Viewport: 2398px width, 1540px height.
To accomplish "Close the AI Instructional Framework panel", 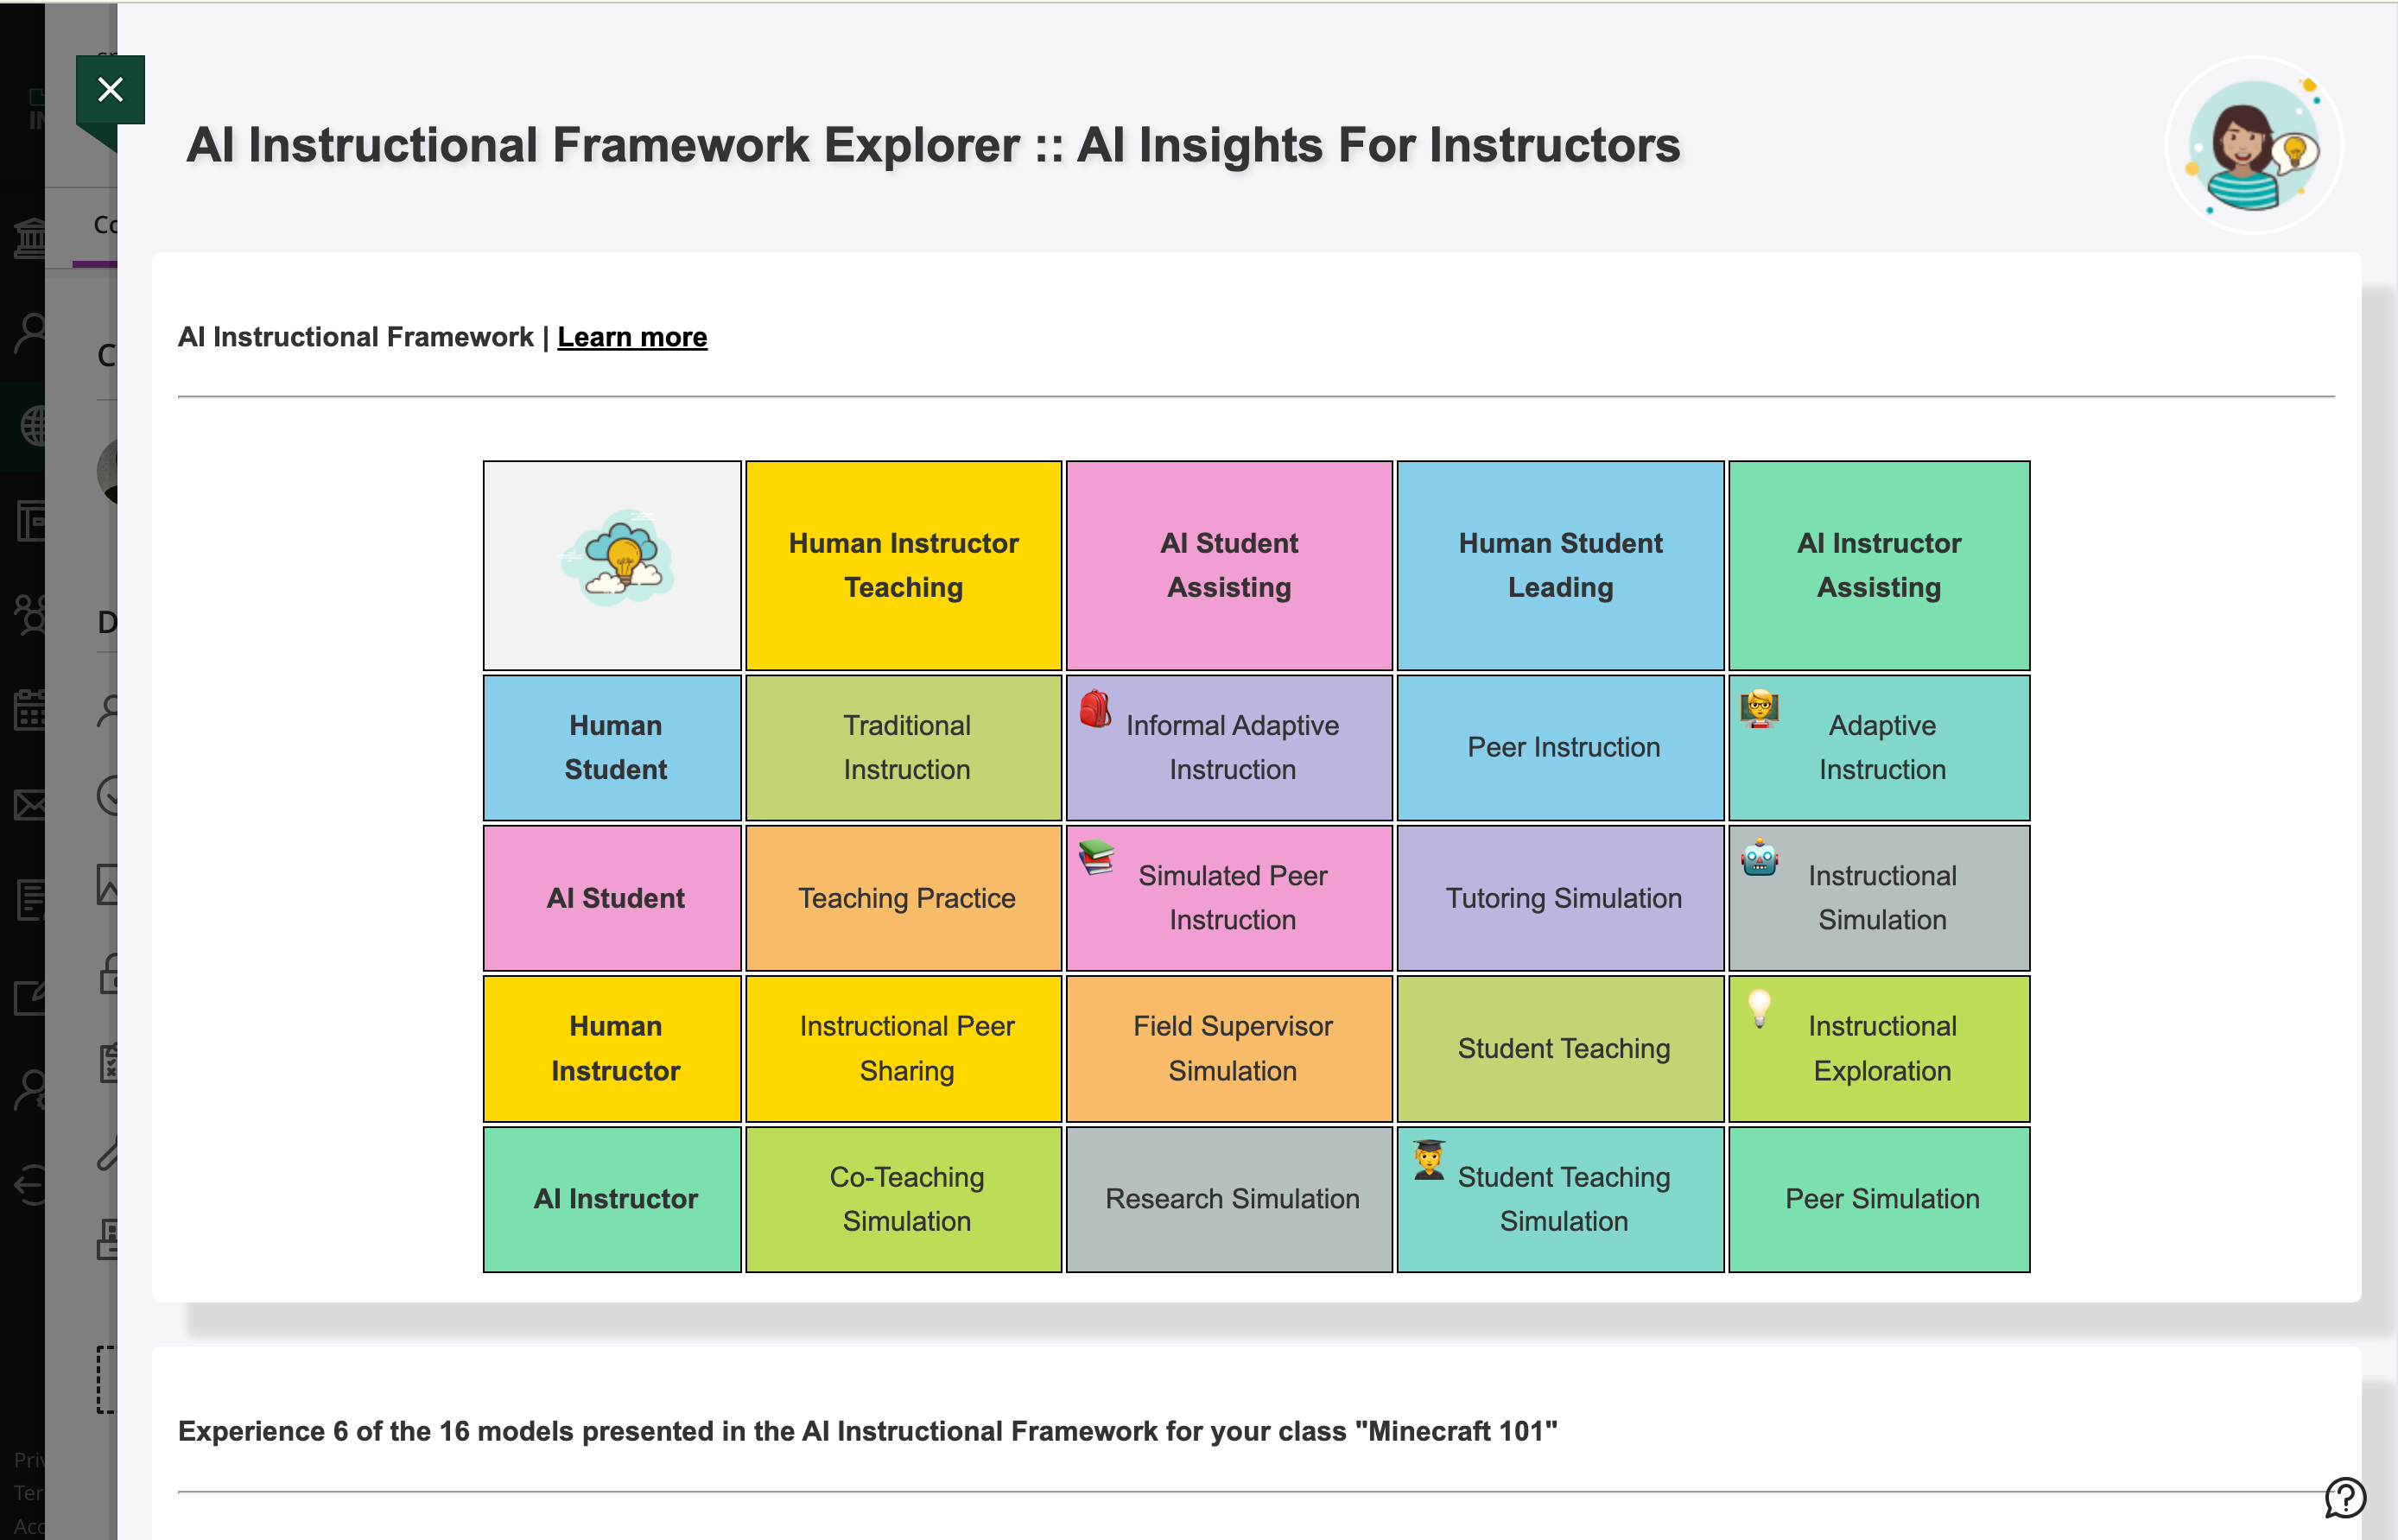I will (110, 90).
